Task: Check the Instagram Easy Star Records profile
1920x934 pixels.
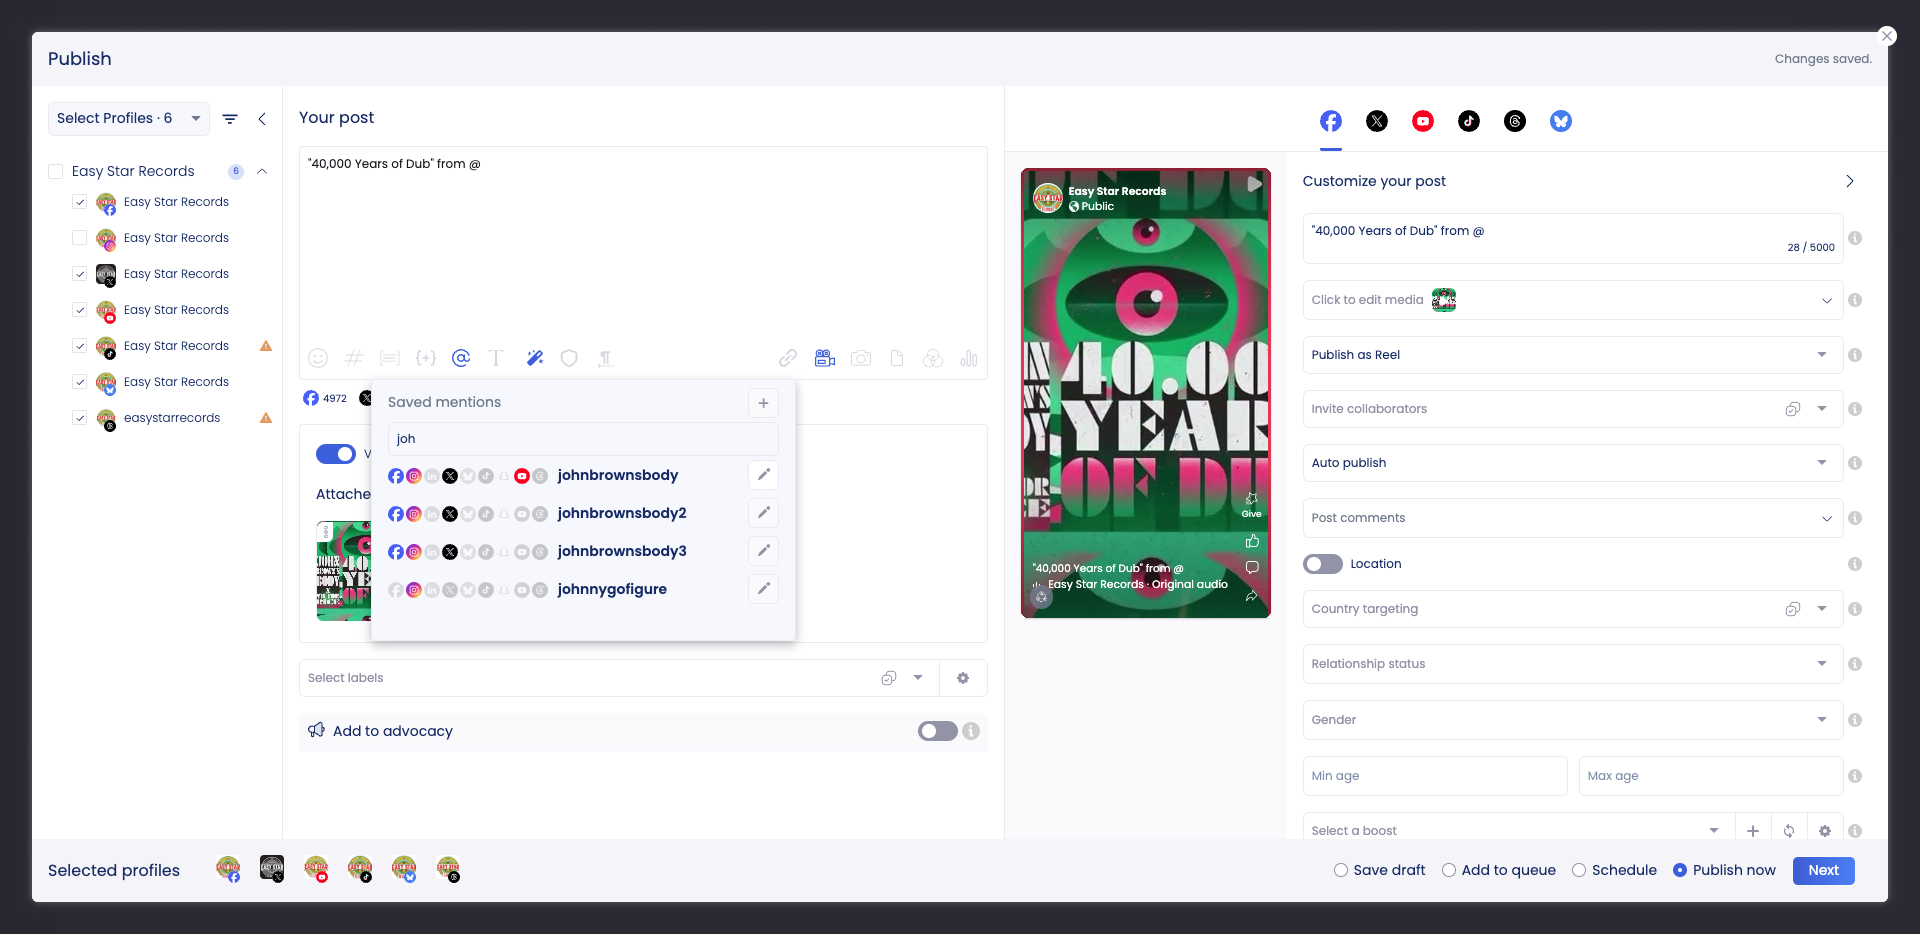Action: [x=80, y=238]
